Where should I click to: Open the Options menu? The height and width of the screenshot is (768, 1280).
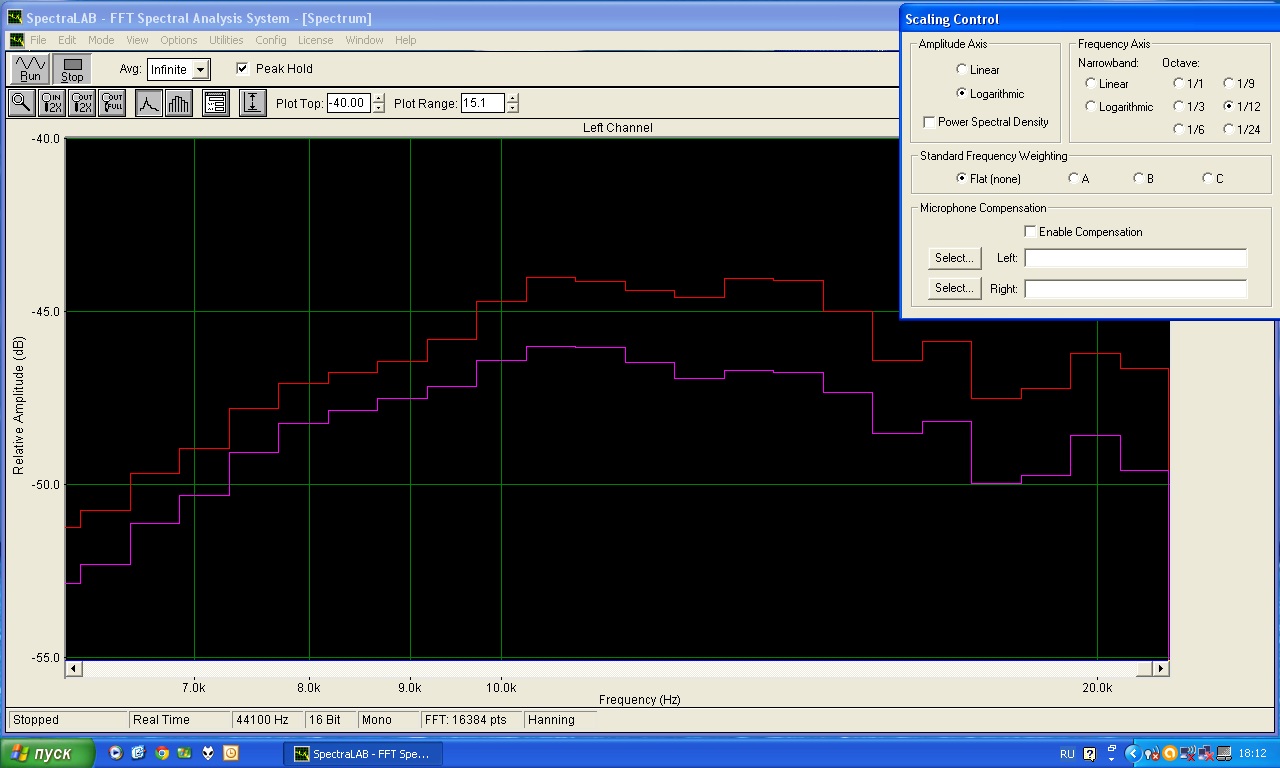point(179,40)
